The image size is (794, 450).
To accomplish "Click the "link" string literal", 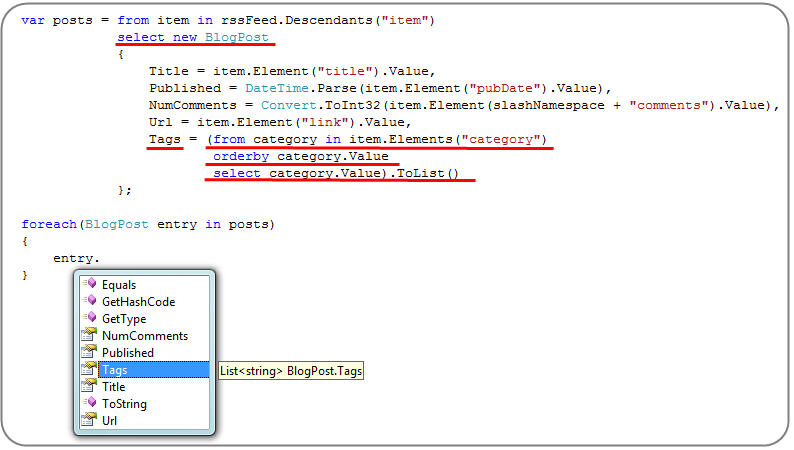I will pos(325,122).
